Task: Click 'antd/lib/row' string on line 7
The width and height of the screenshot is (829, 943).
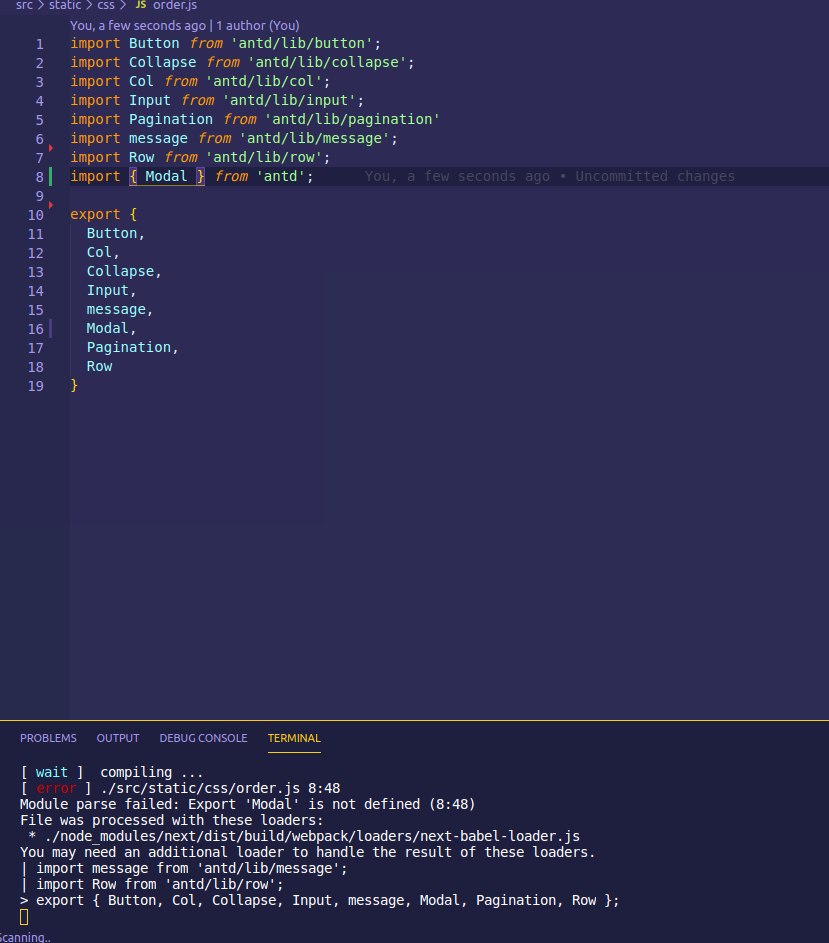Action: 264,157
